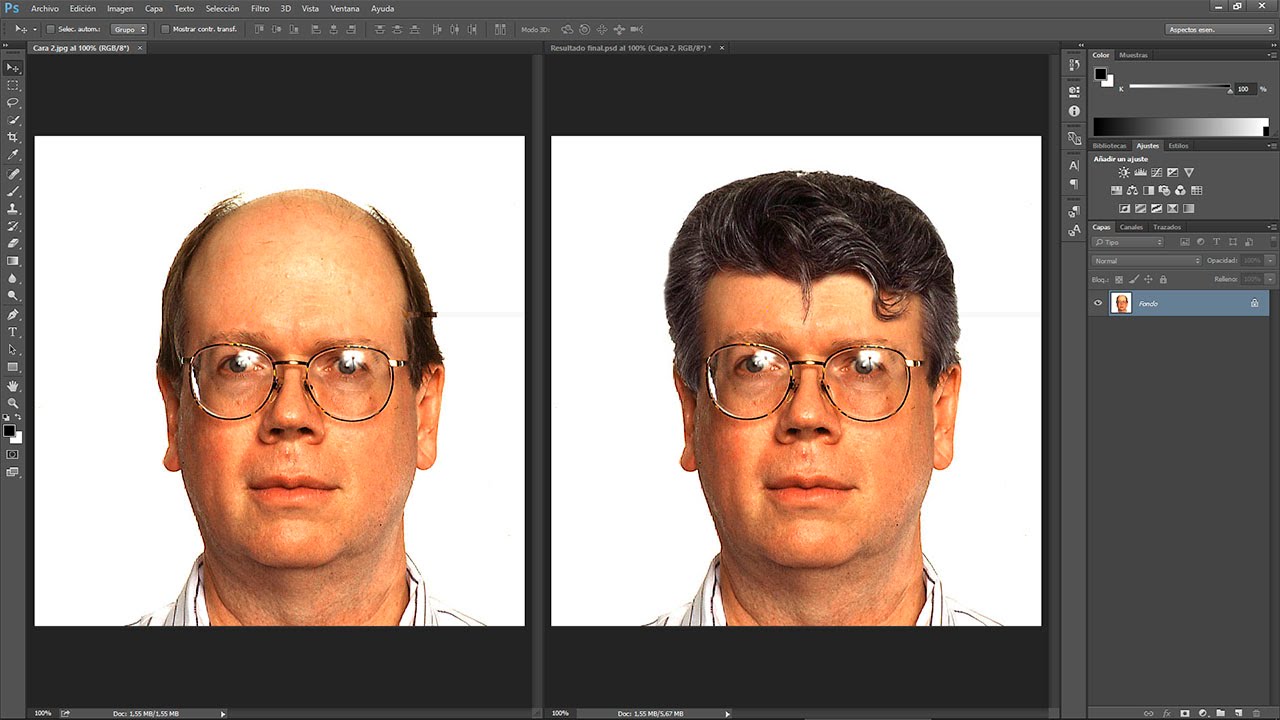1280x720 pixels.
Task: Toggle lock transparent pixels
Action: tap(1119, 279)
